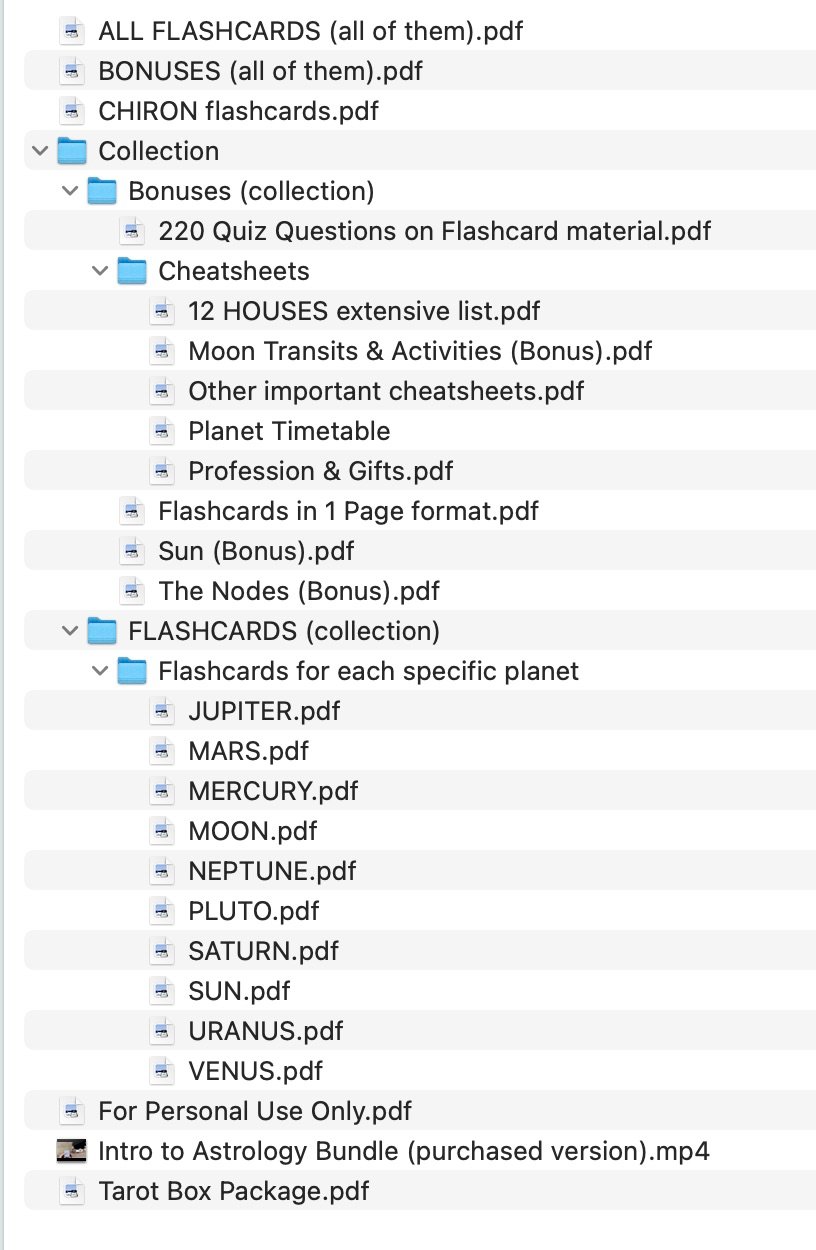816x1250 pixels.
Task: Collapse the Cheatsheets folder disclosure arrow
Action: (99, 271)
